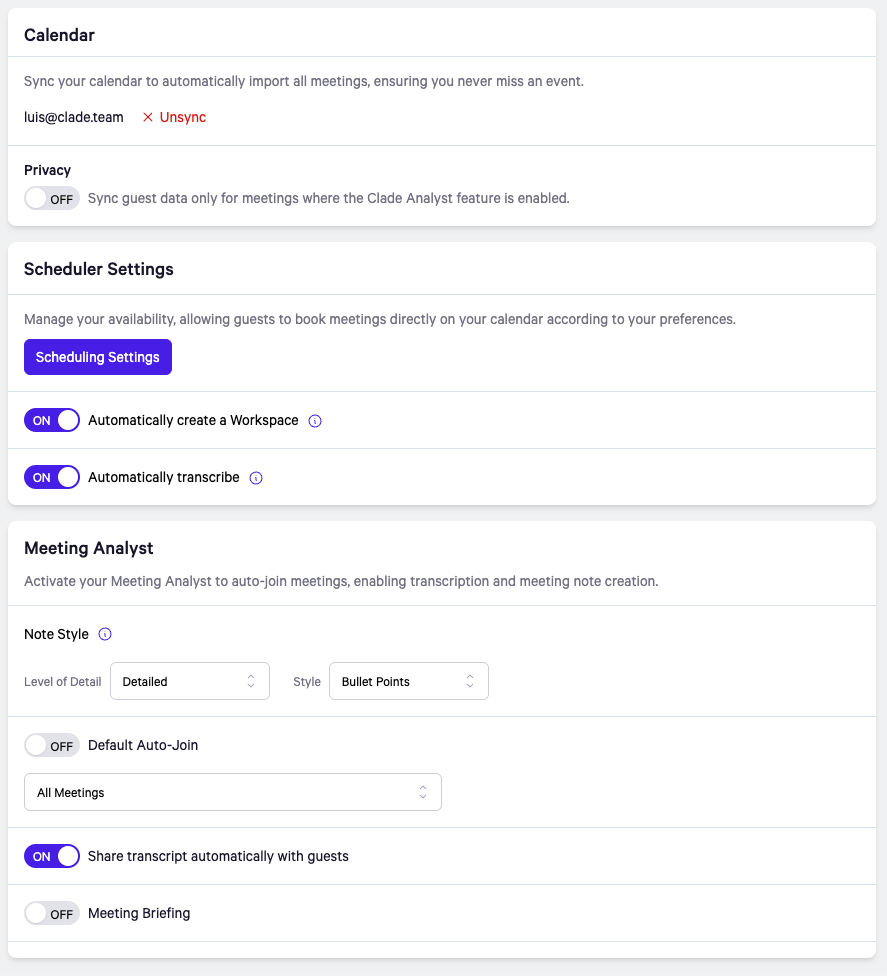Open the Level of Detail dropdown
This screenshot has width=887, height=976.
(x=190, y=681)
